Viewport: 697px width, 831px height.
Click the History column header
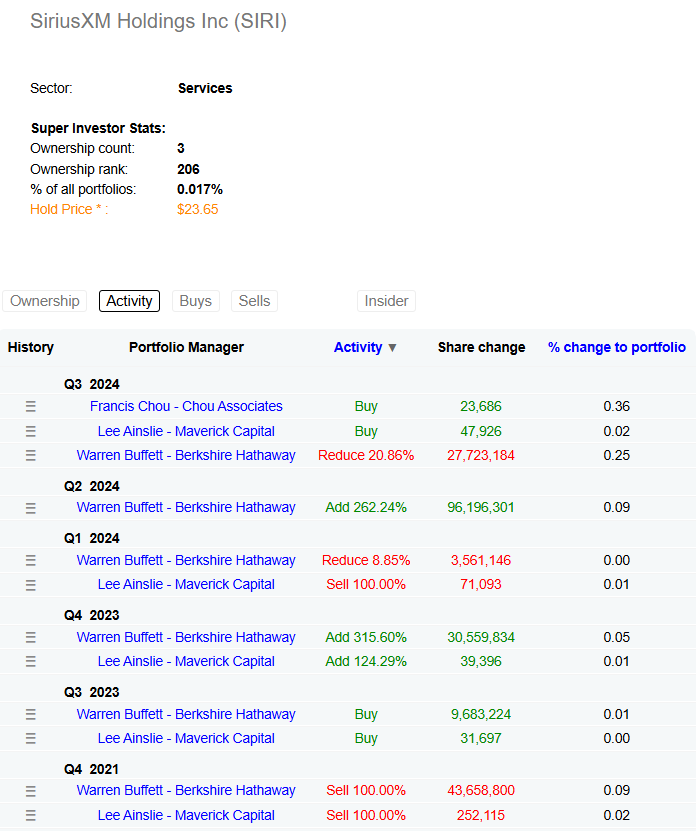[31, 347]
